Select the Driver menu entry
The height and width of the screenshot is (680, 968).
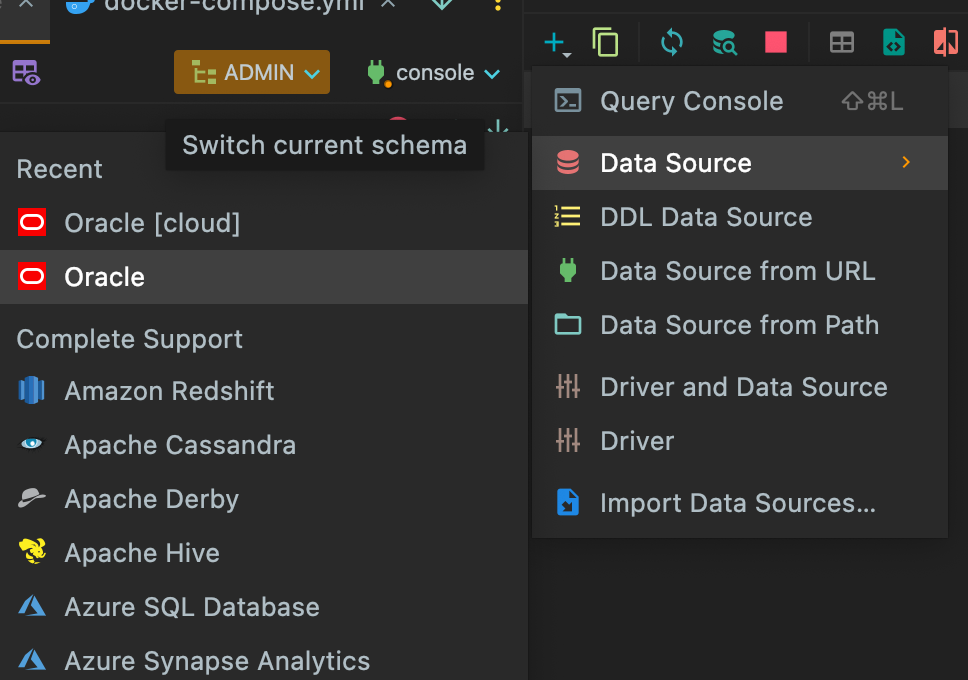tap(740, 441)
